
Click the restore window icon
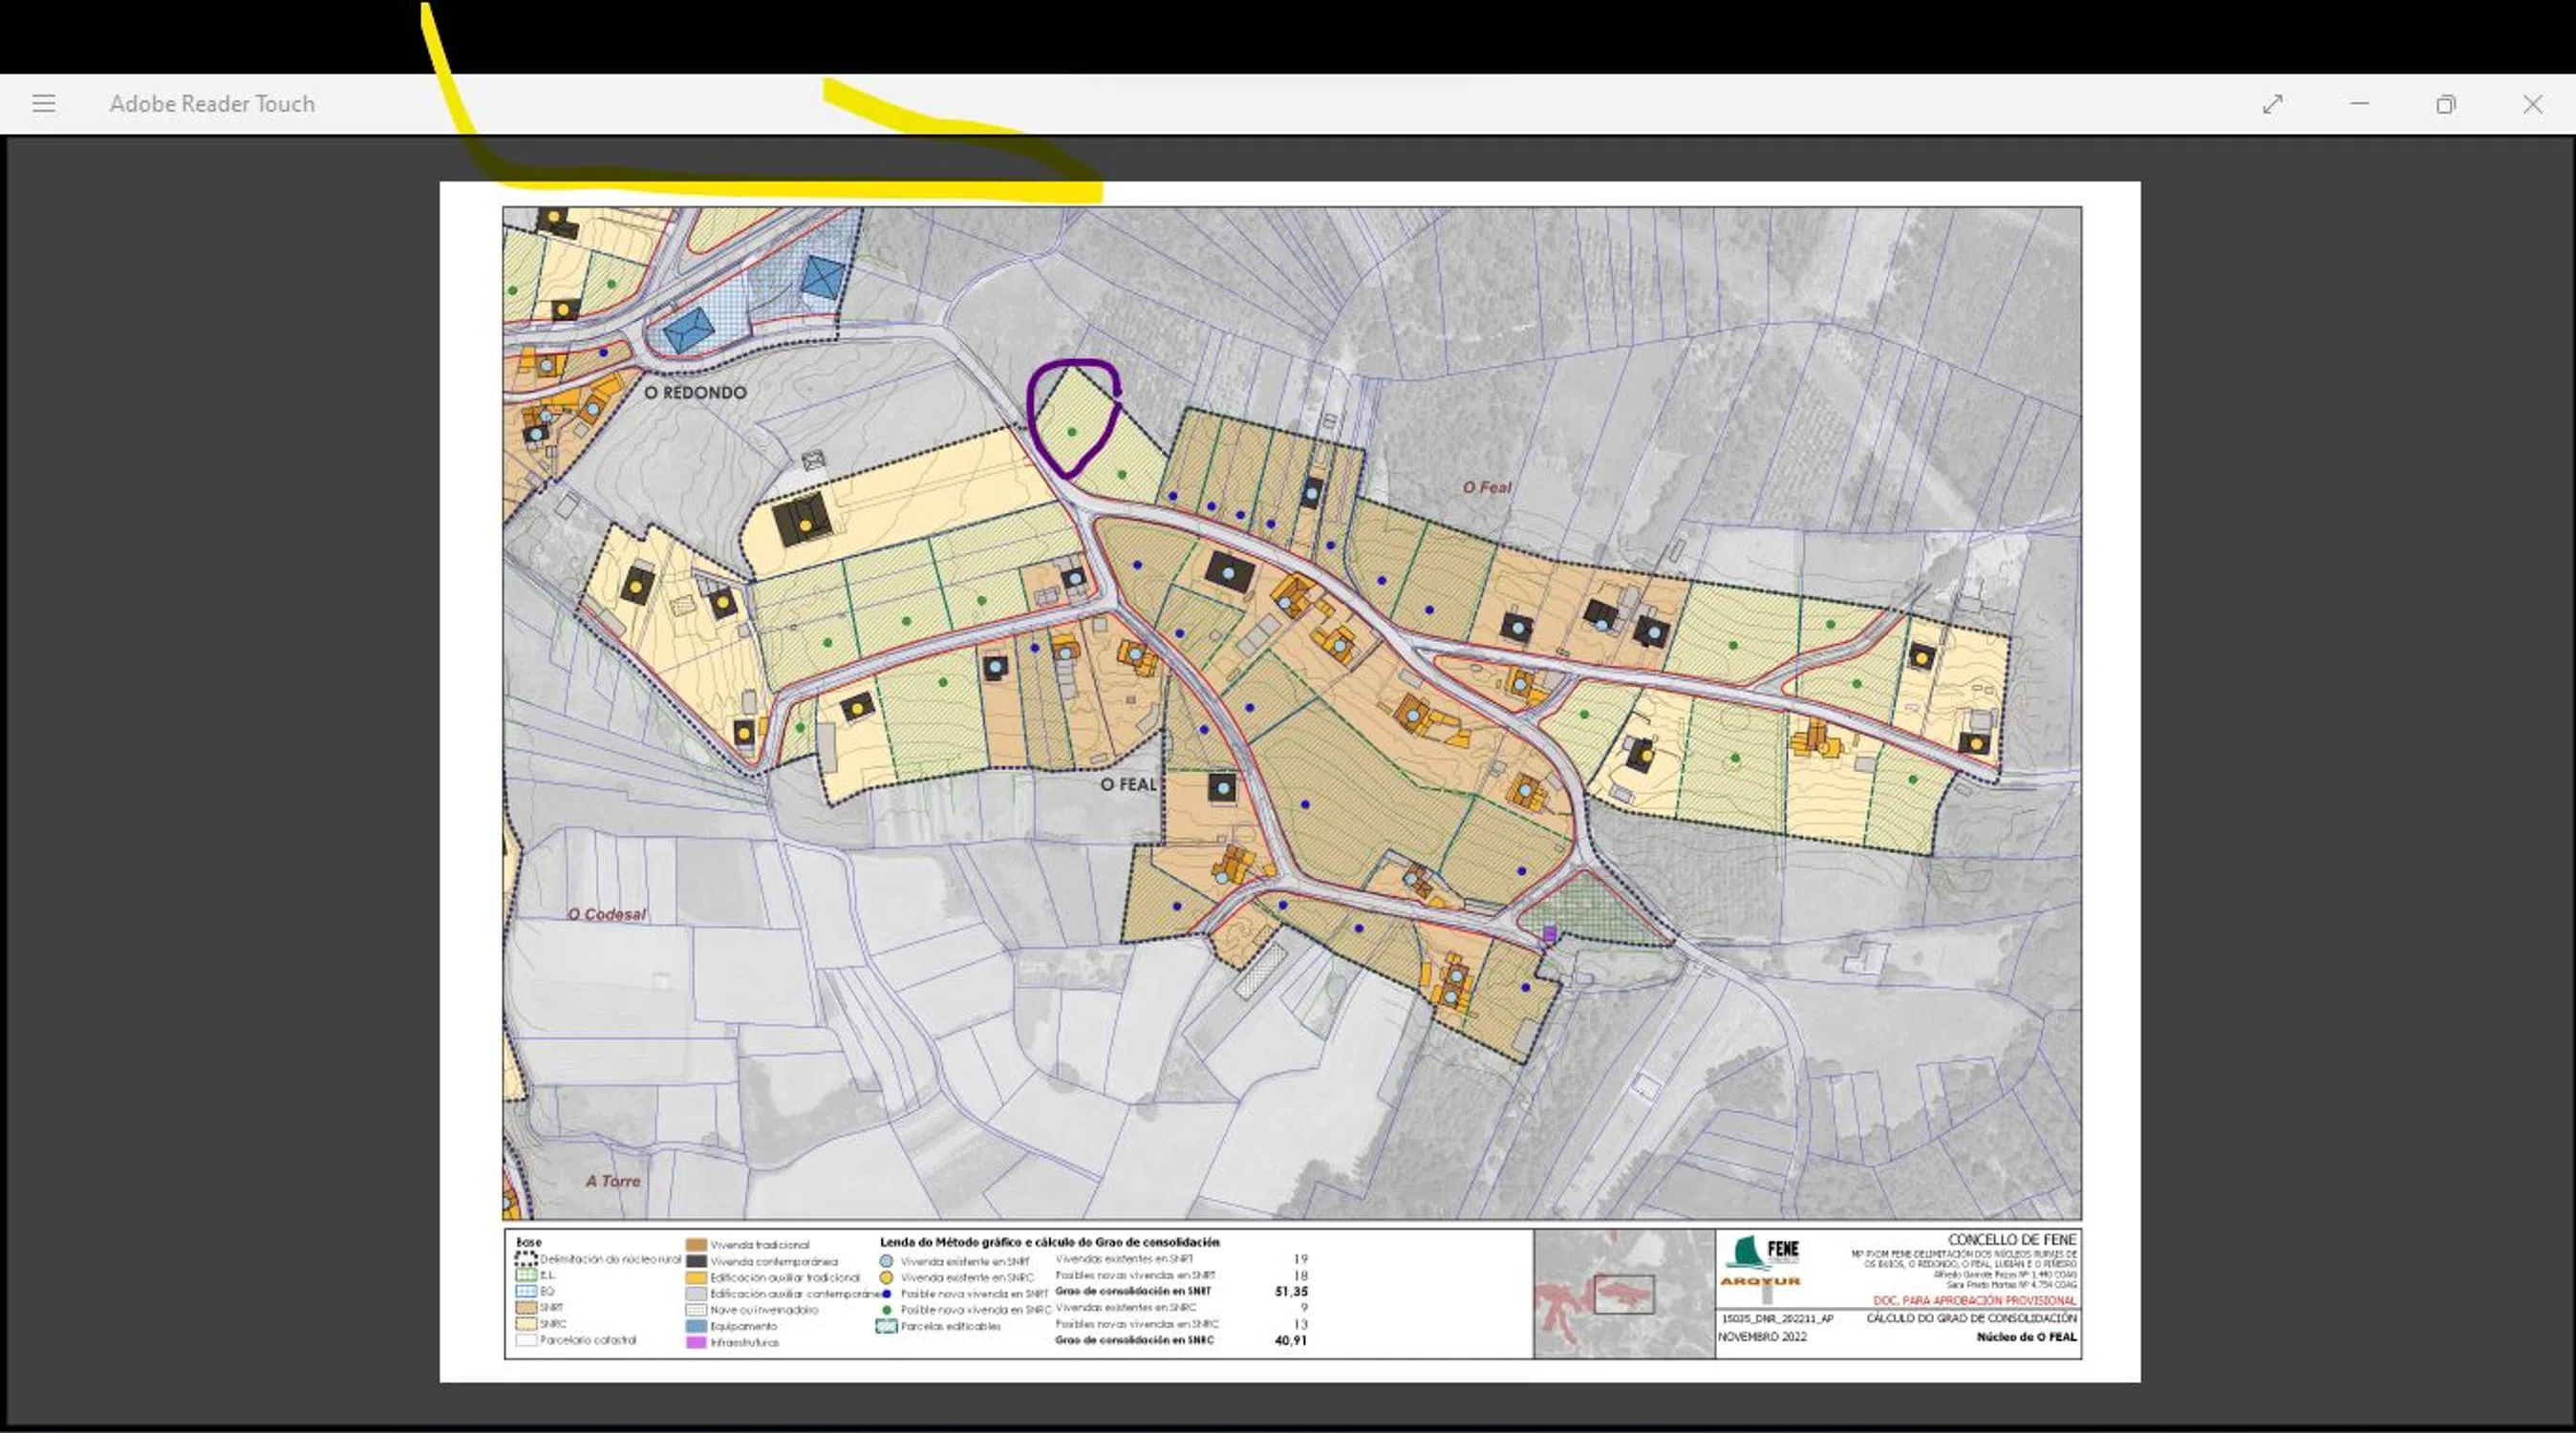2445,104
